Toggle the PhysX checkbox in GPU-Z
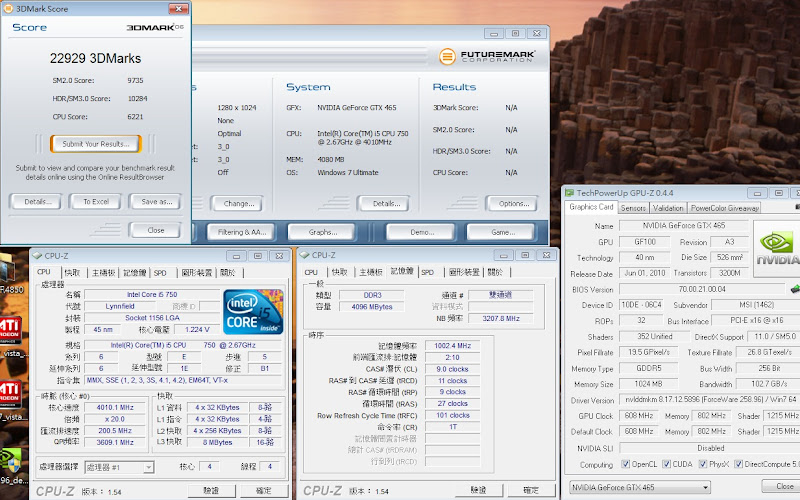This screenshot has width=800, height=500. (x=703, y=464)
